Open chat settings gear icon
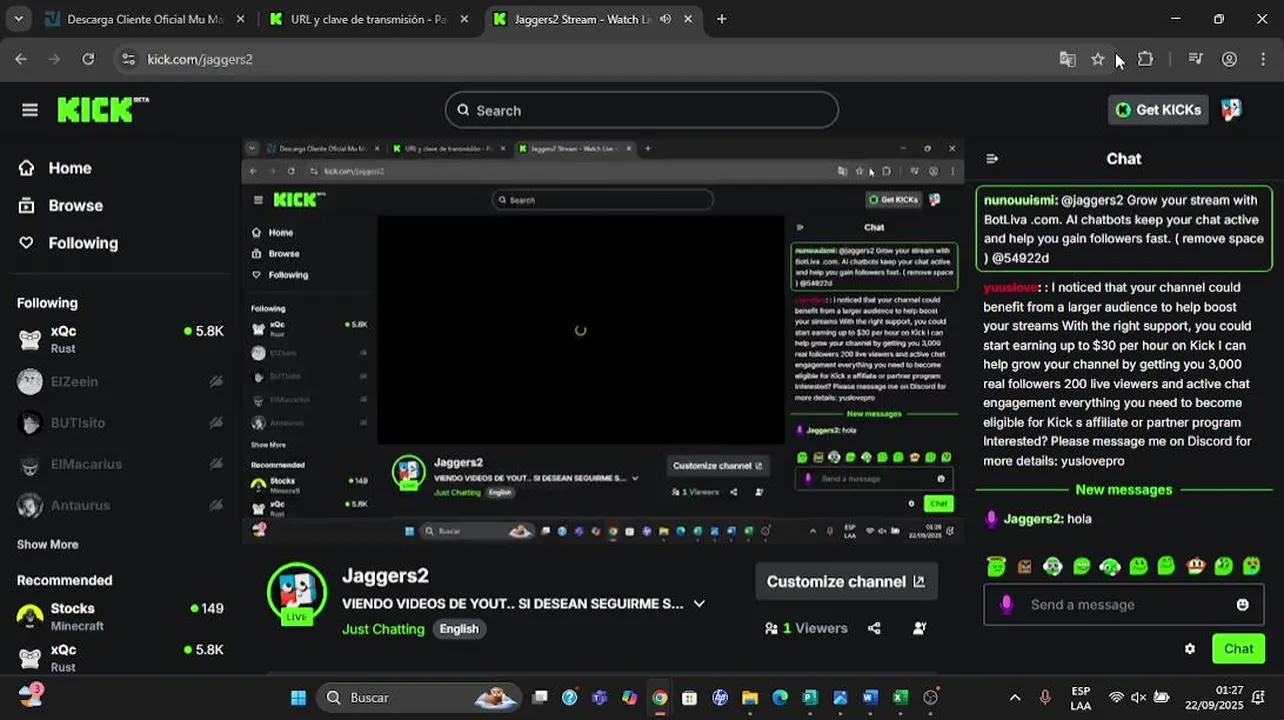Screen dimensions: 1284x720 [x=1190, y=649]
